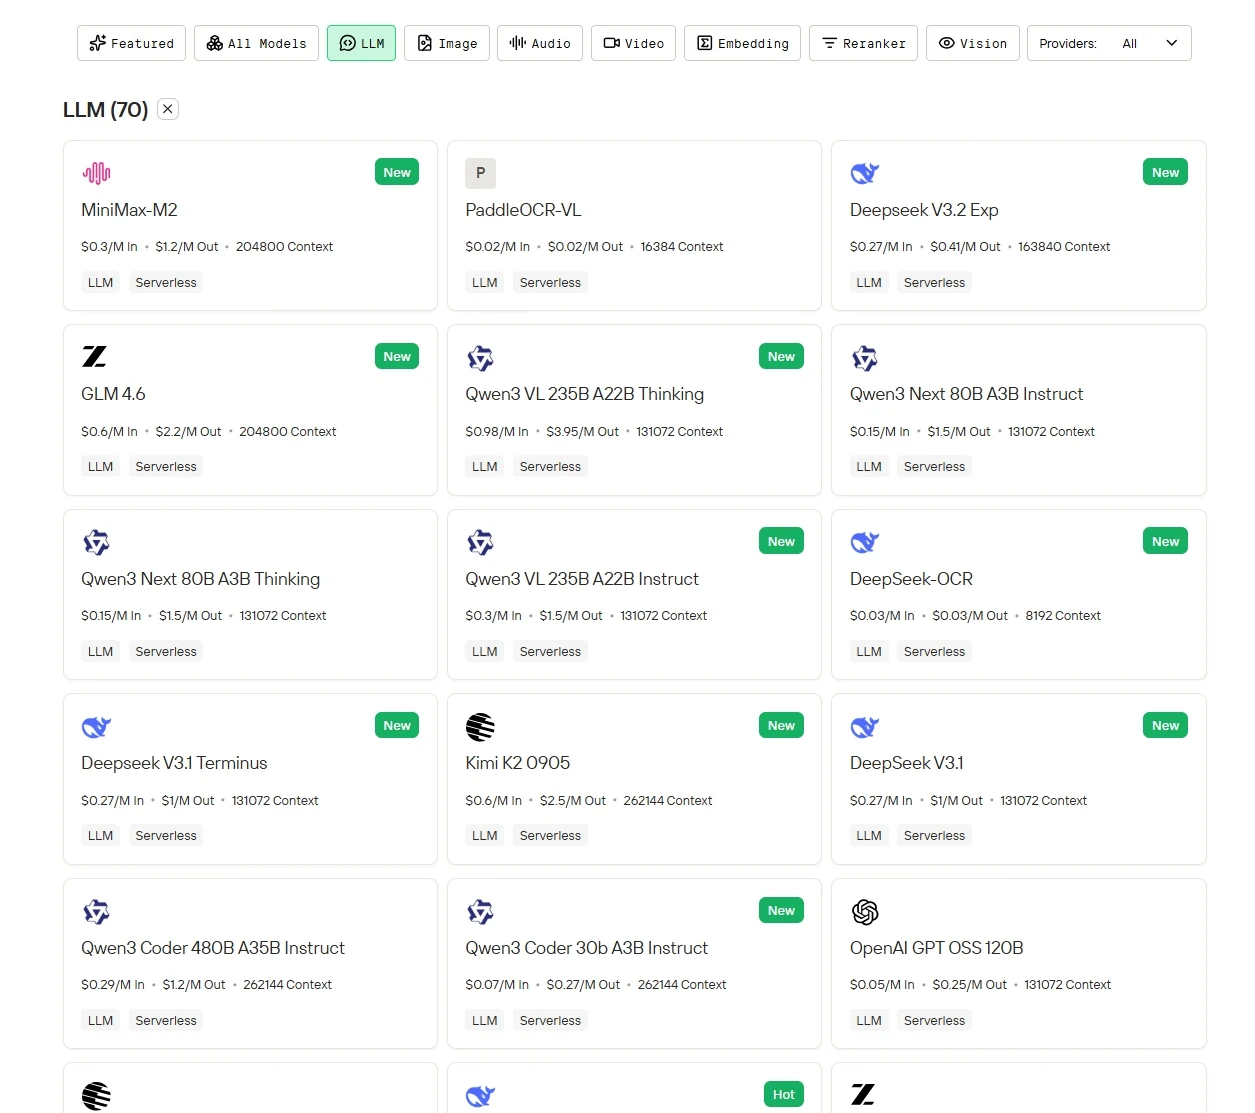The height and width of the screenshot is (1113, 1255).
Task: Open the Qwen3 Coder 480B A35B Instruct title
Action: [213, 948]
